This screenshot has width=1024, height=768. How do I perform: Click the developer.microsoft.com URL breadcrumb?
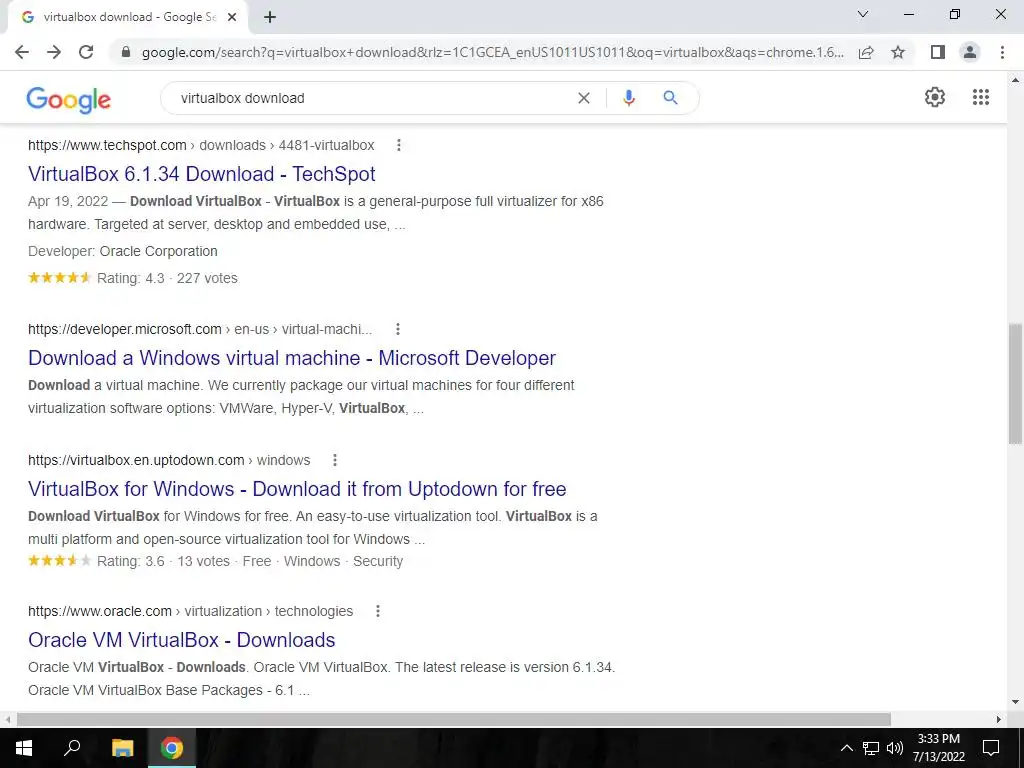(200, 329)
